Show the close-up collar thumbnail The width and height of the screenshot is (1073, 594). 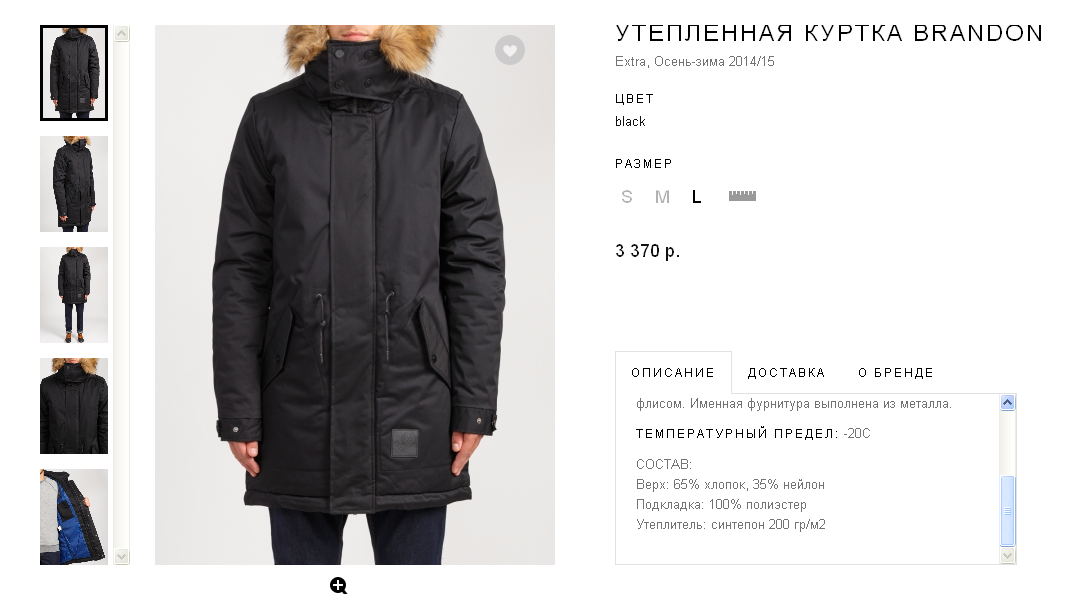[x=74, y=406]
